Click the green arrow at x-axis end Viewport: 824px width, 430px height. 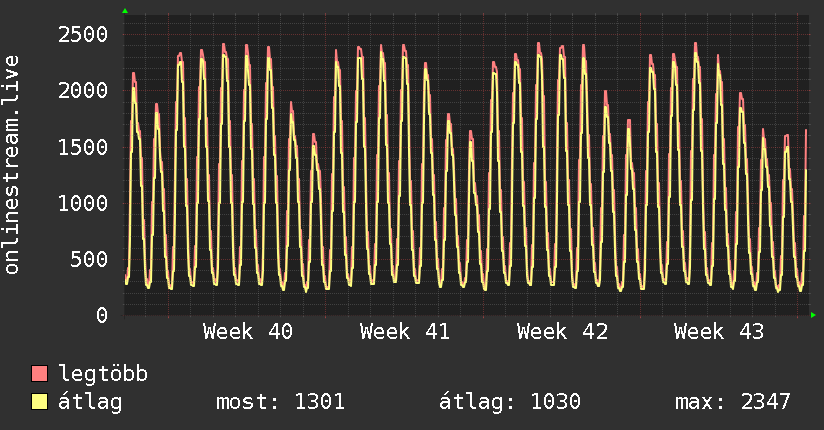[813, 315]
